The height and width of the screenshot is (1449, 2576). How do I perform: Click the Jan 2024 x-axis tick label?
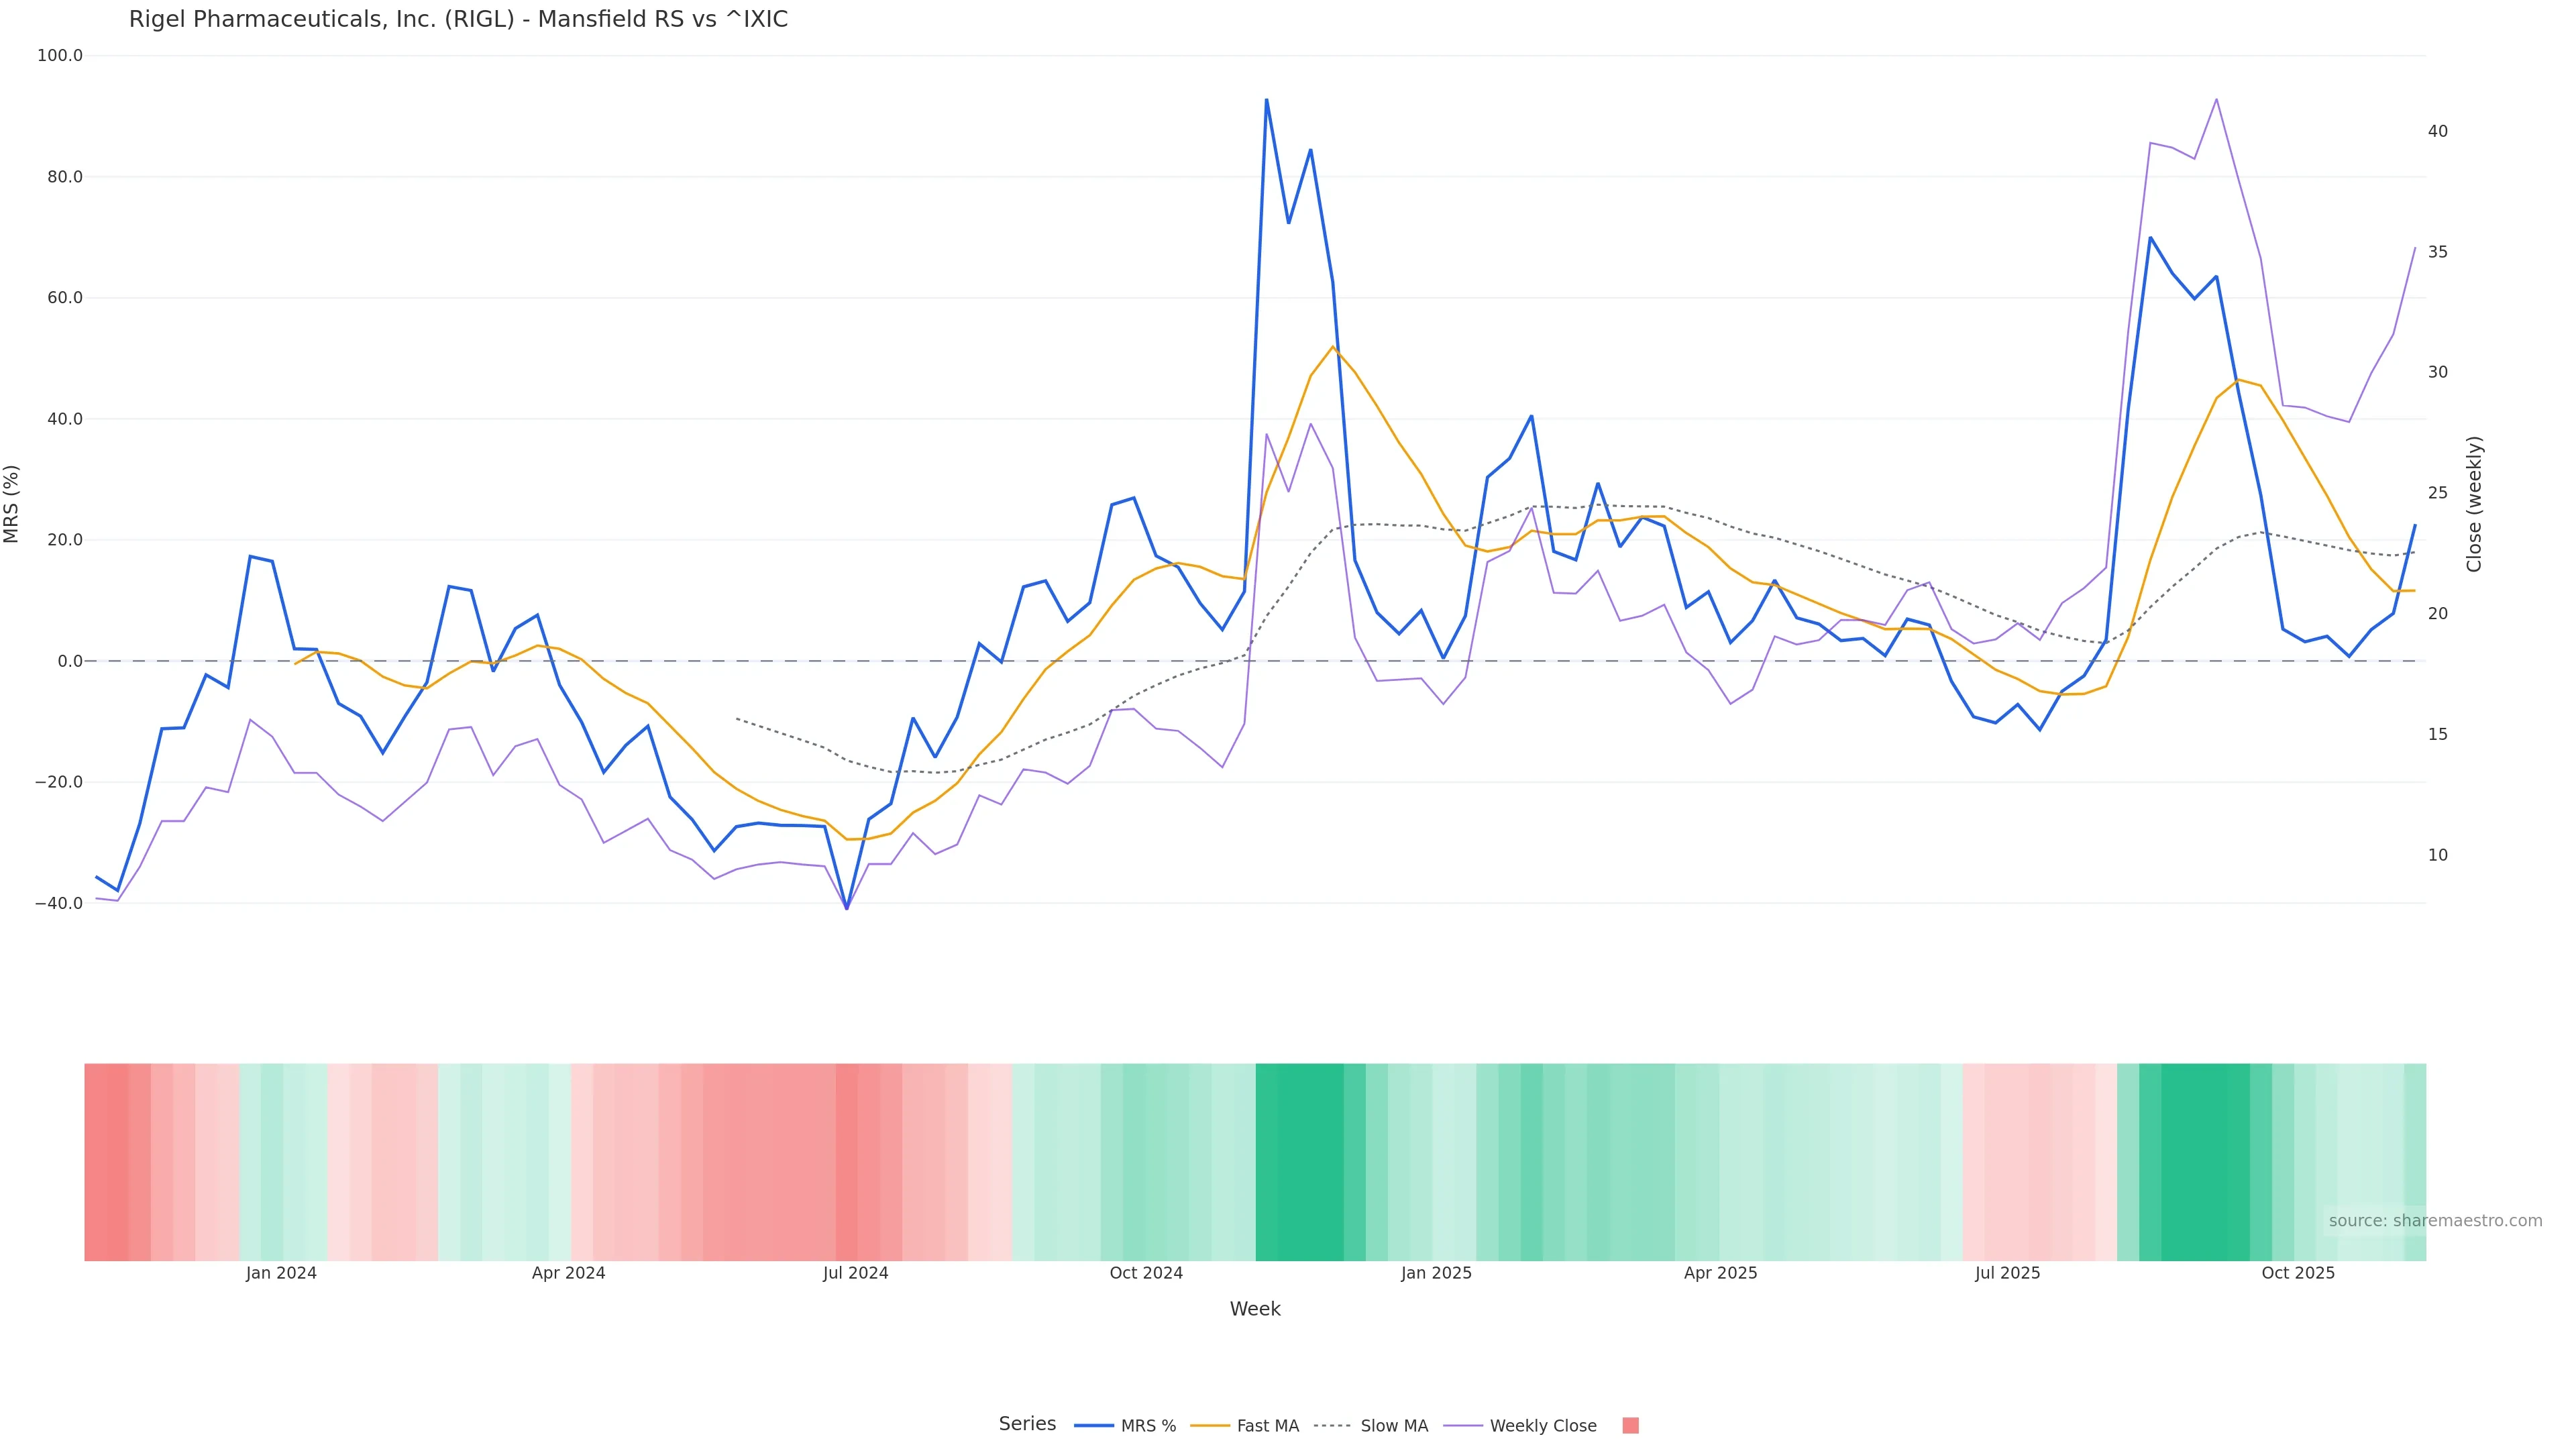click(281, 1274)
